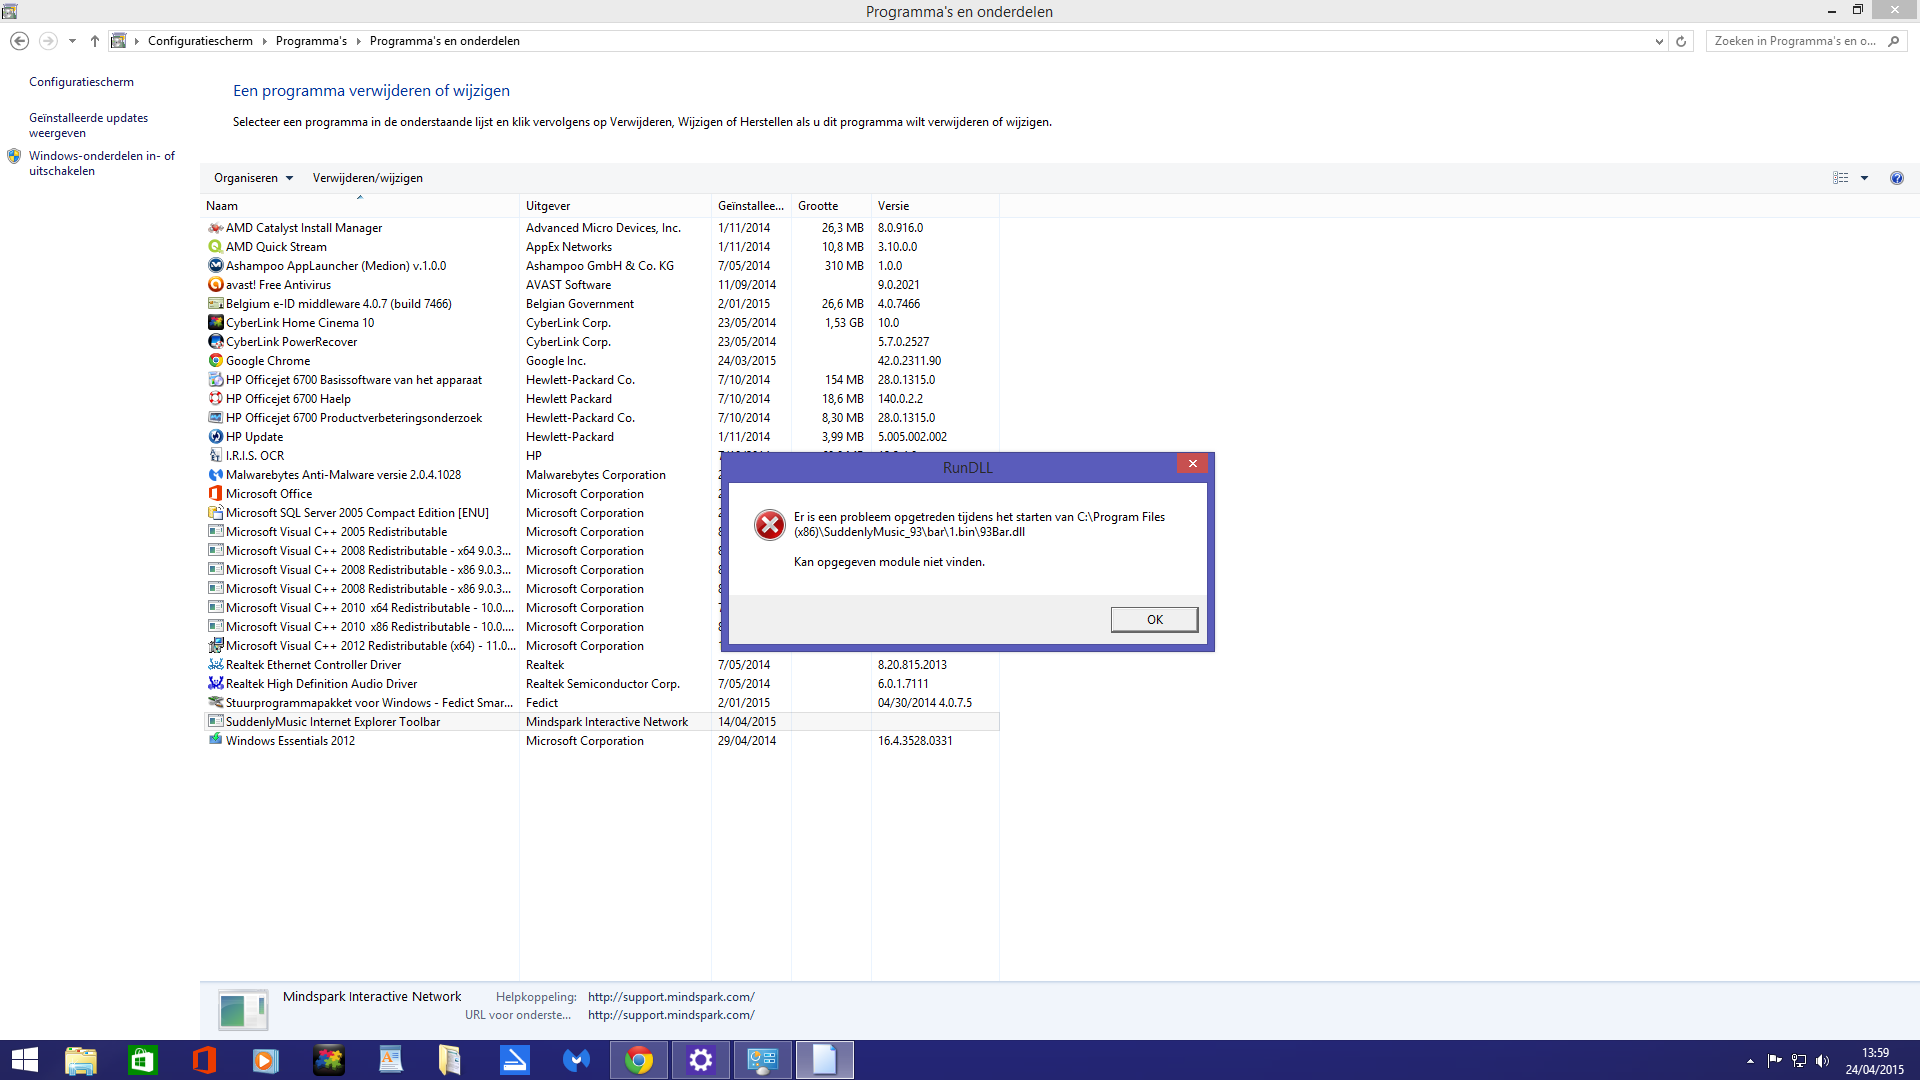Go back with the Back arrow
1920x1080 pixels.
tap(19, 41)
